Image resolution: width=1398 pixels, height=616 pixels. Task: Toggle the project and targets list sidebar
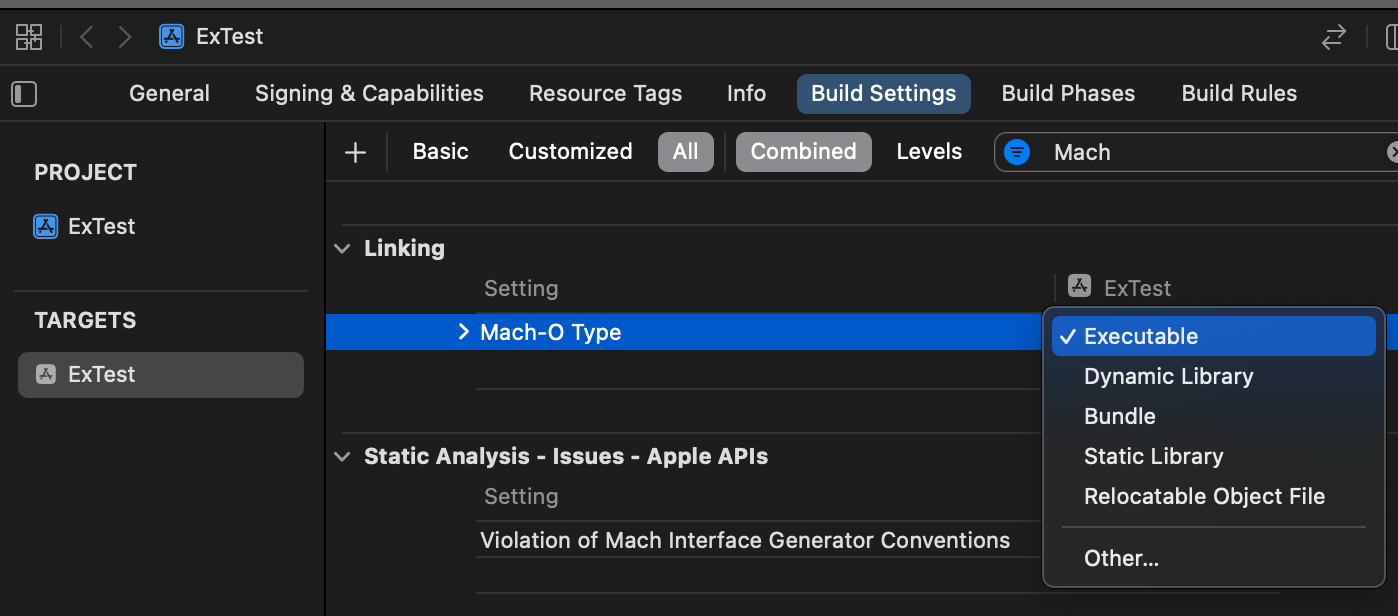(x=24, y=94)
